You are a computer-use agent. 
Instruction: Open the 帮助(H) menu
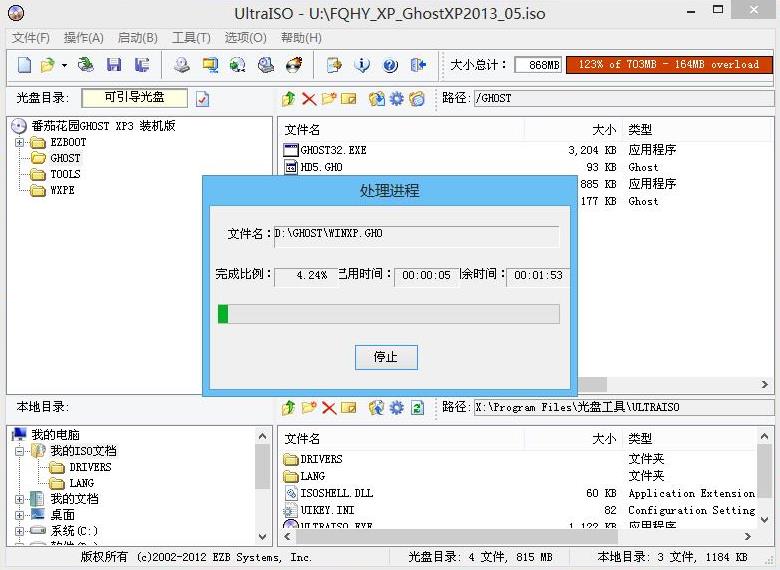coord(301,38)
